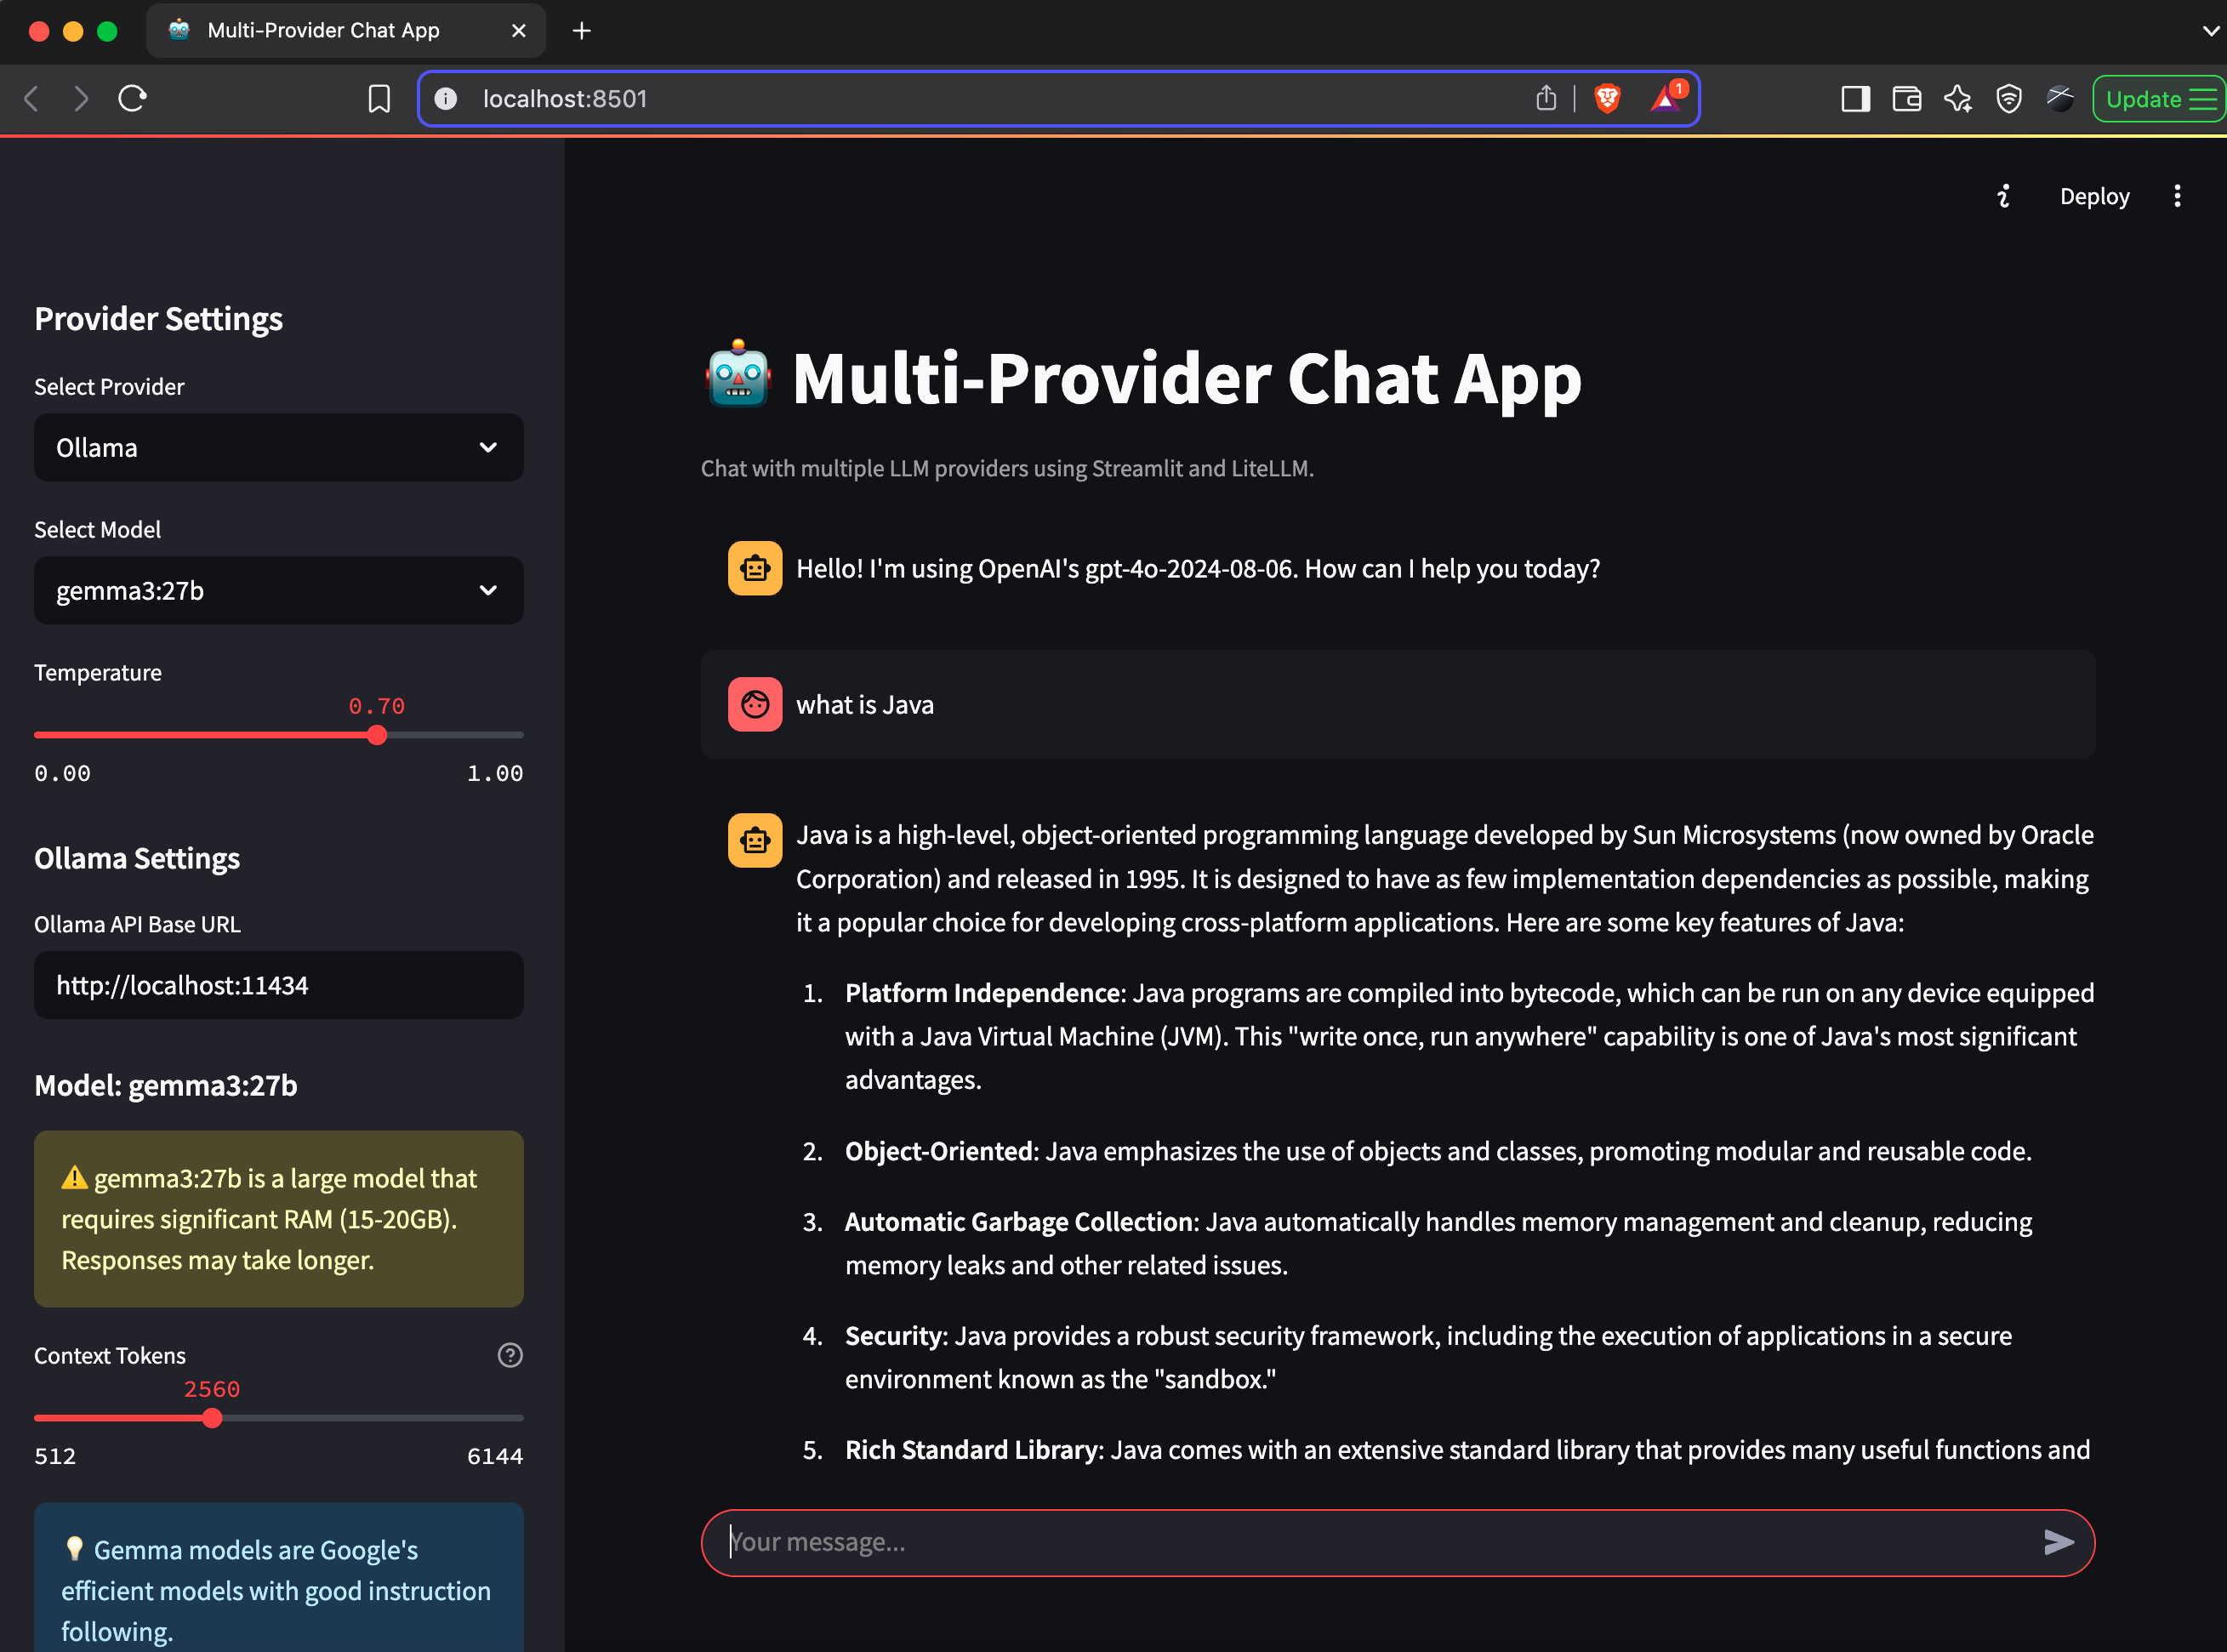Click the Streamlit running status icon
The width and height of the screenshot is (2227, 1652).
(2003, 196)
